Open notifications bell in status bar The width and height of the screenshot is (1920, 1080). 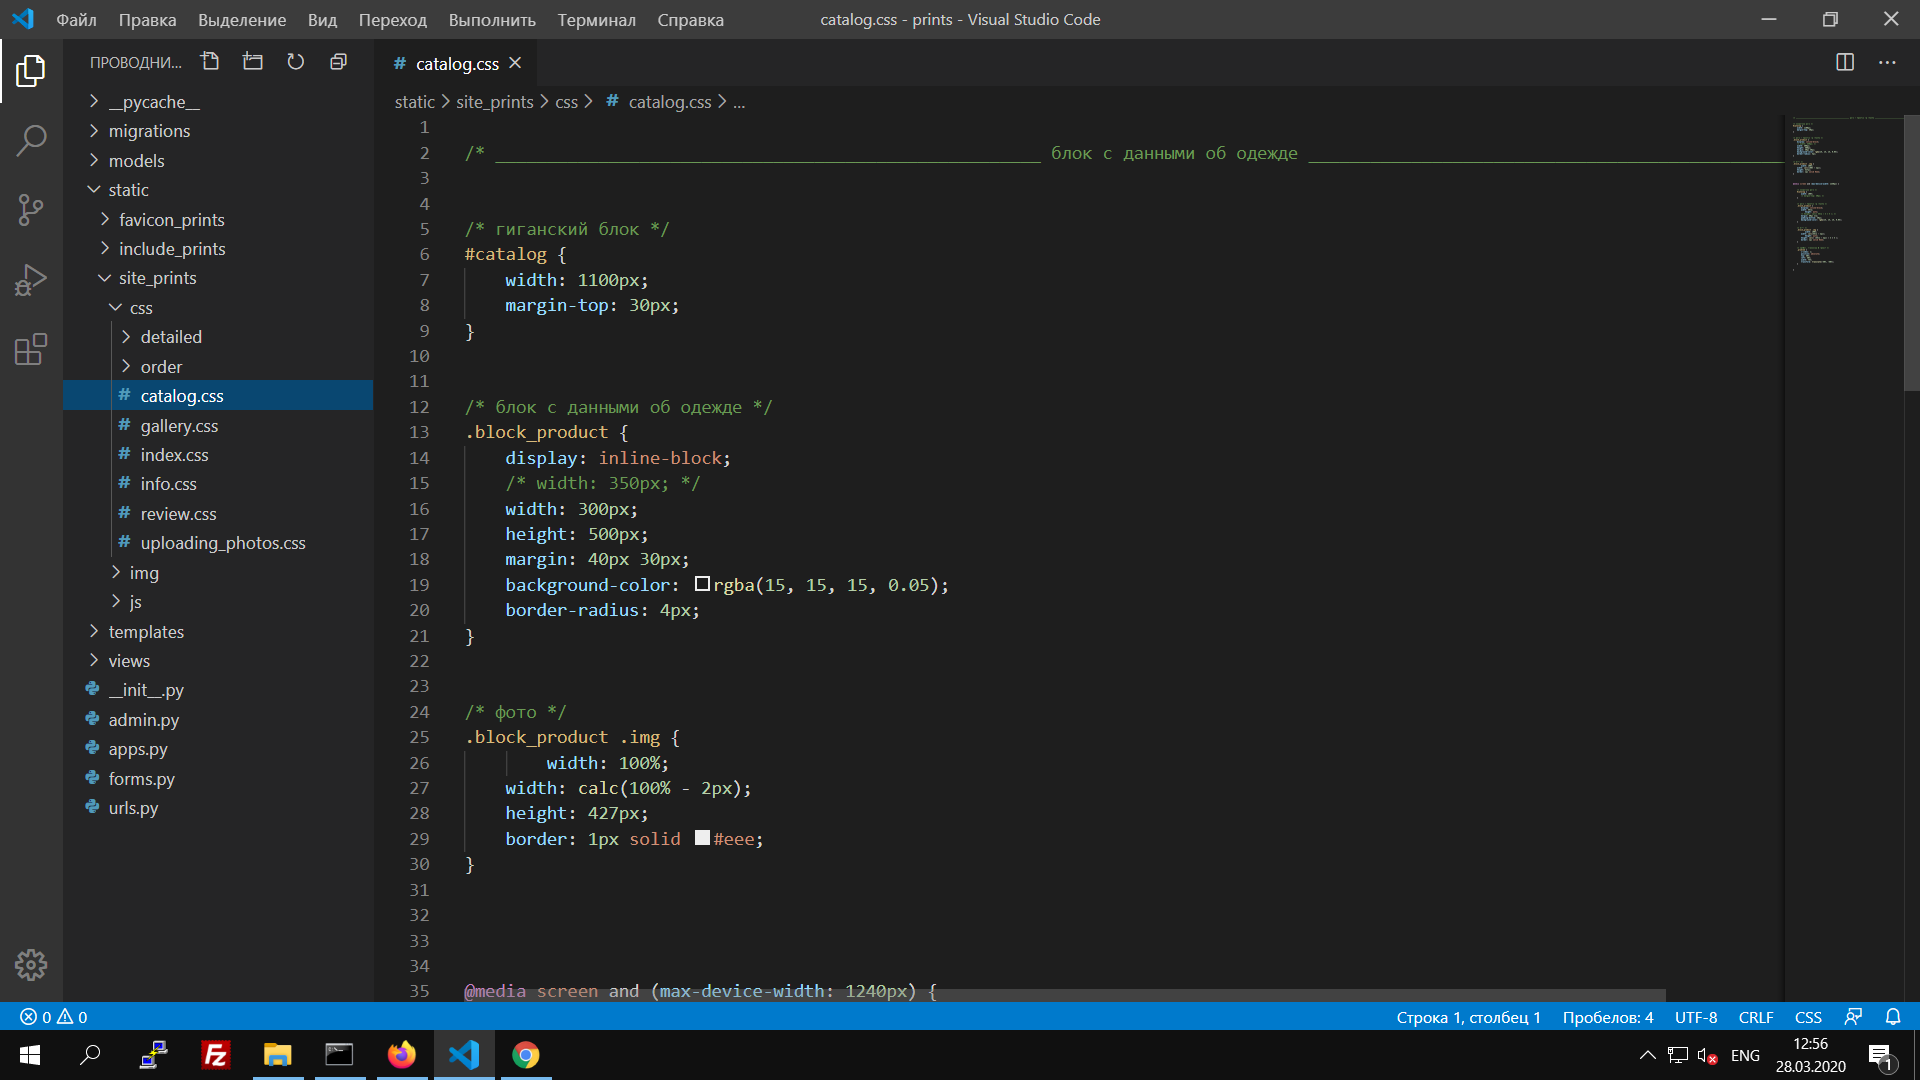[1893, 1017]
